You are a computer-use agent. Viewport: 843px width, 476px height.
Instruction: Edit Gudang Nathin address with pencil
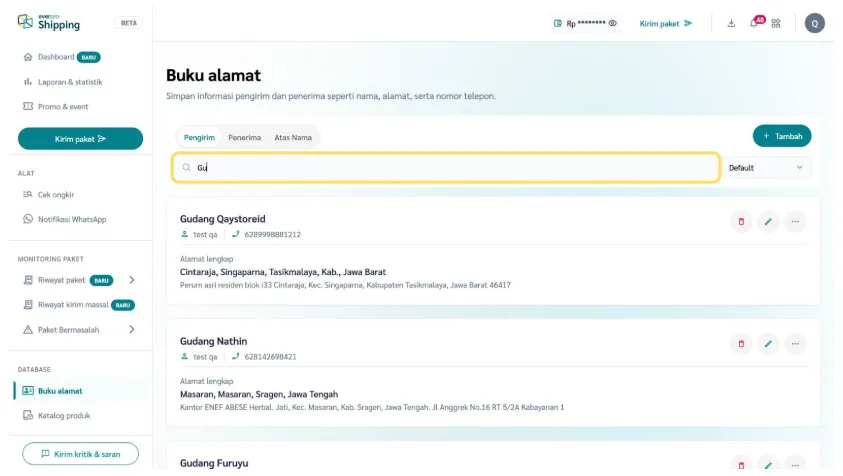[768, 344]
